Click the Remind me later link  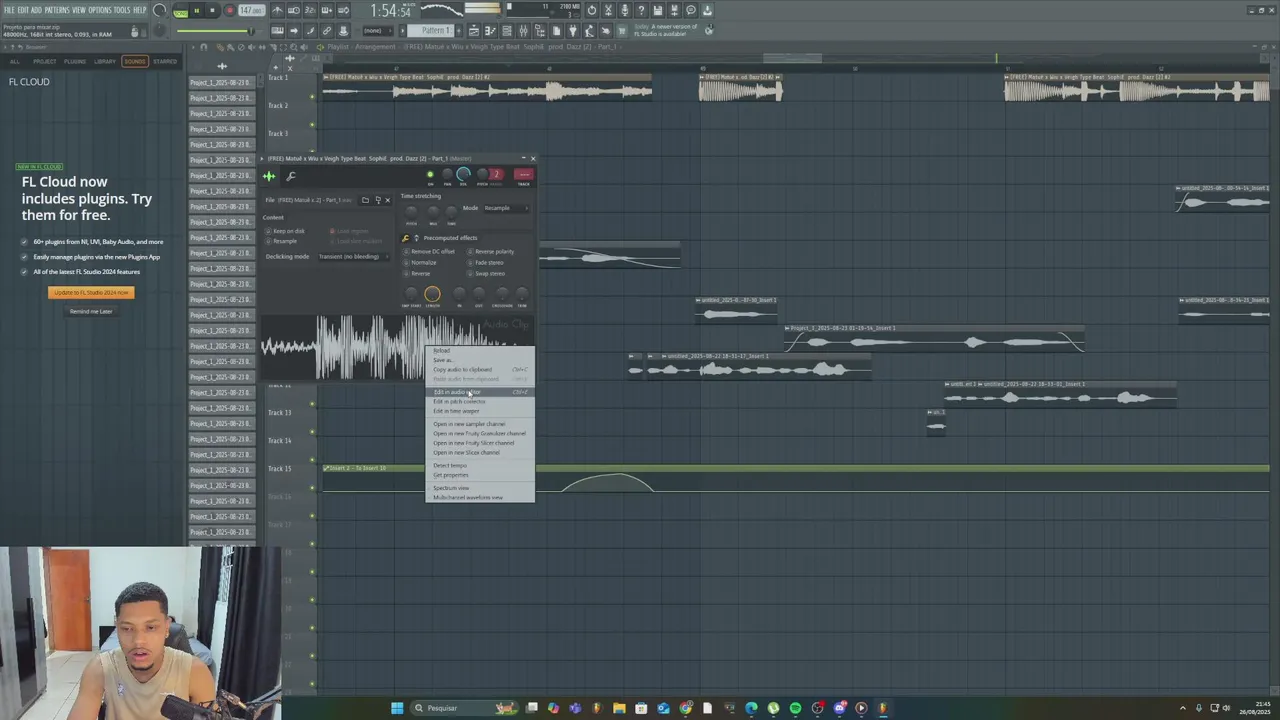pos(91,311)
